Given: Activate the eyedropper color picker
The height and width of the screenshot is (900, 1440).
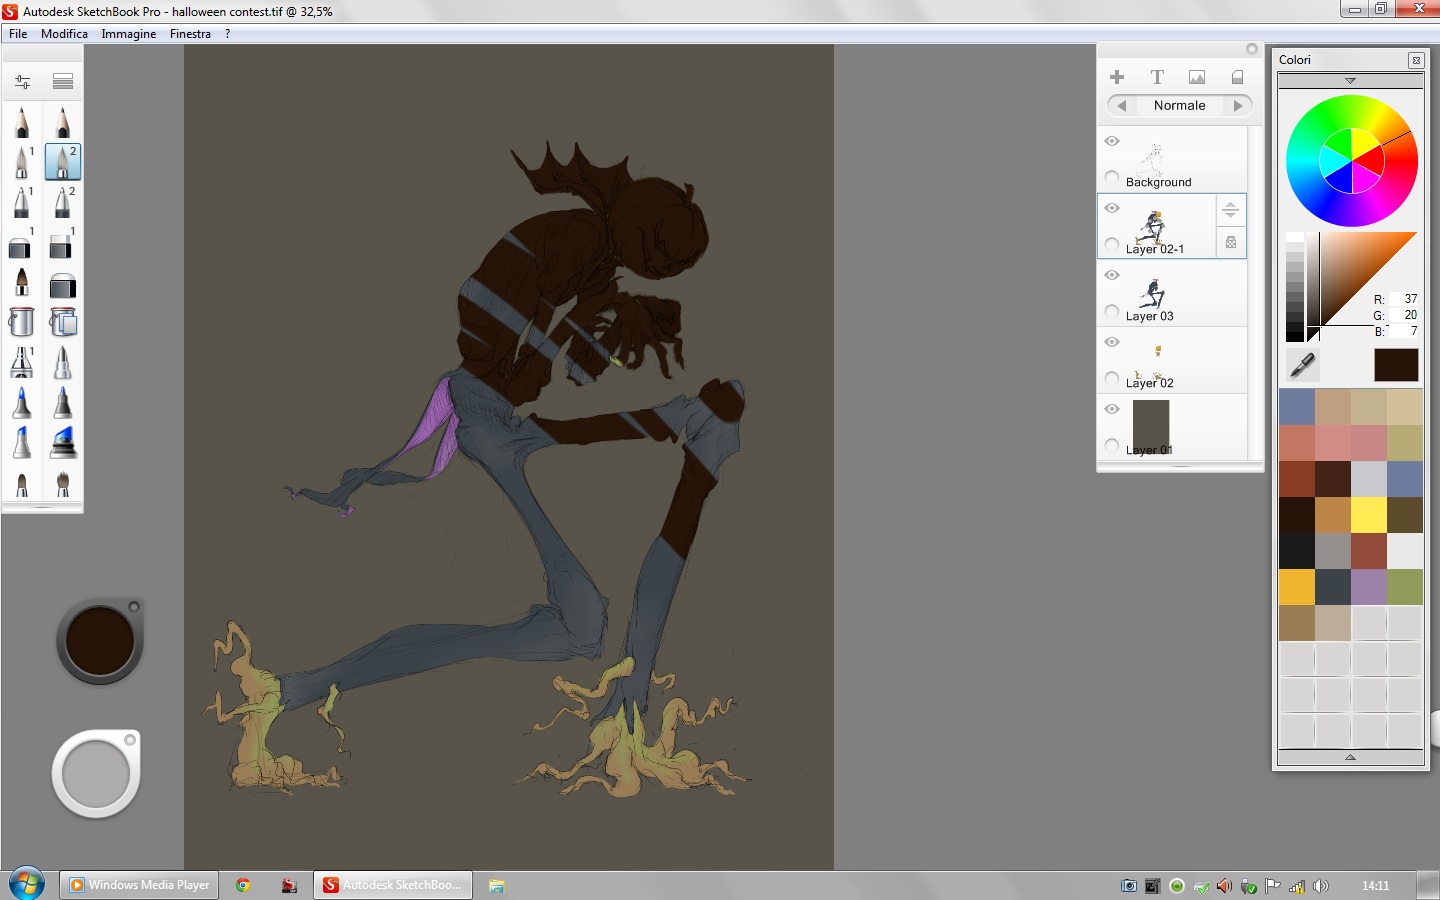Looking at the screenshot, I should [x=1302, y=365].
